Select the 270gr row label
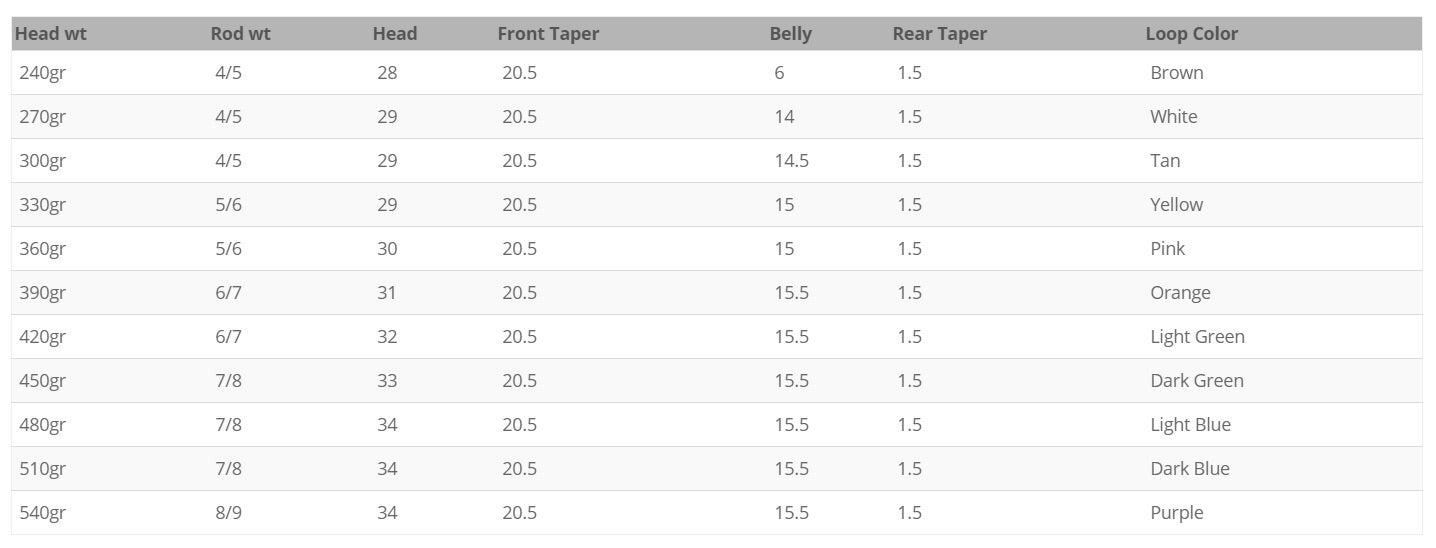 click(42, 117)
